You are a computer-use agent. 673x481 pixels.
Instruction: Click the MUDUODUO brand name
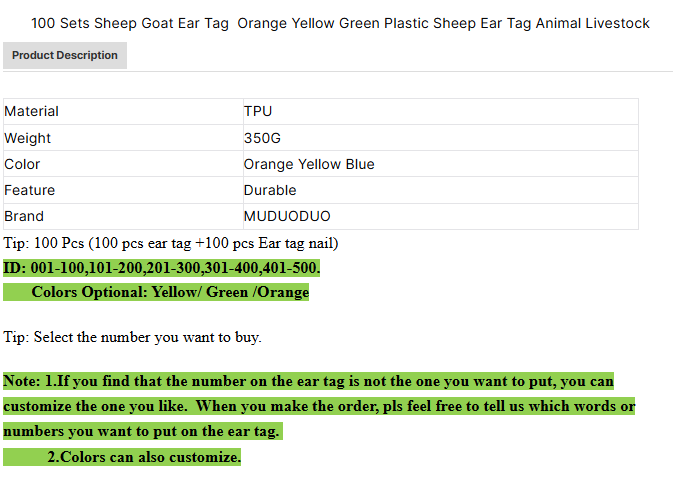coord(287,216)
